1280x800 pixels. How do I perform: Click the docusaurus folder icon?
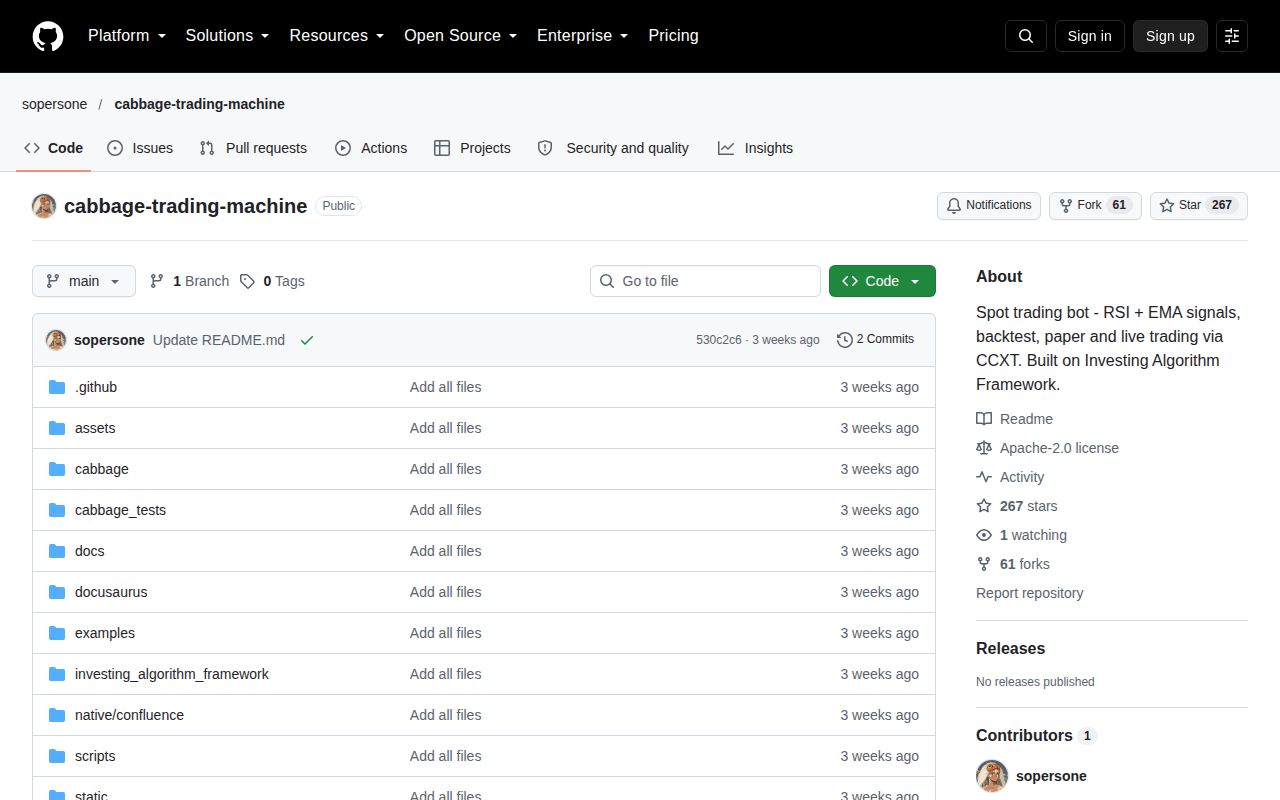57,592
